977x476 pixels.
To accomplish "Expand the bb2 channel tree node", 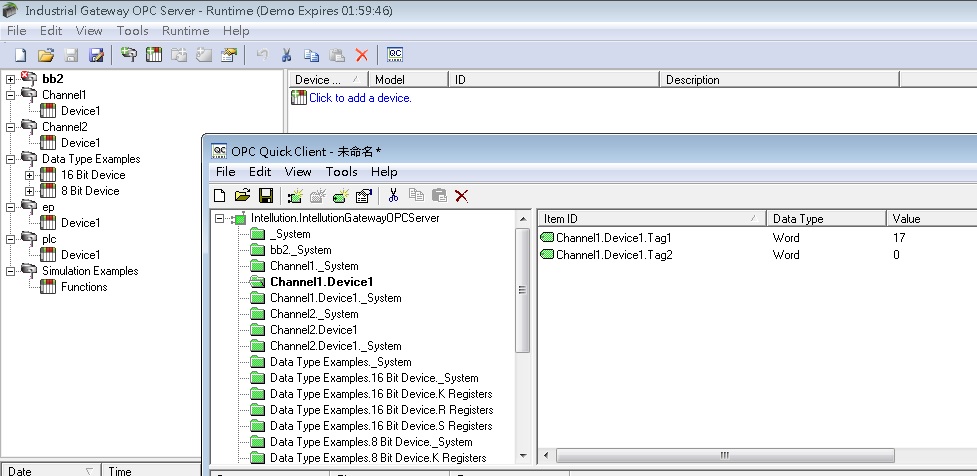I will (x=11, y=79).
